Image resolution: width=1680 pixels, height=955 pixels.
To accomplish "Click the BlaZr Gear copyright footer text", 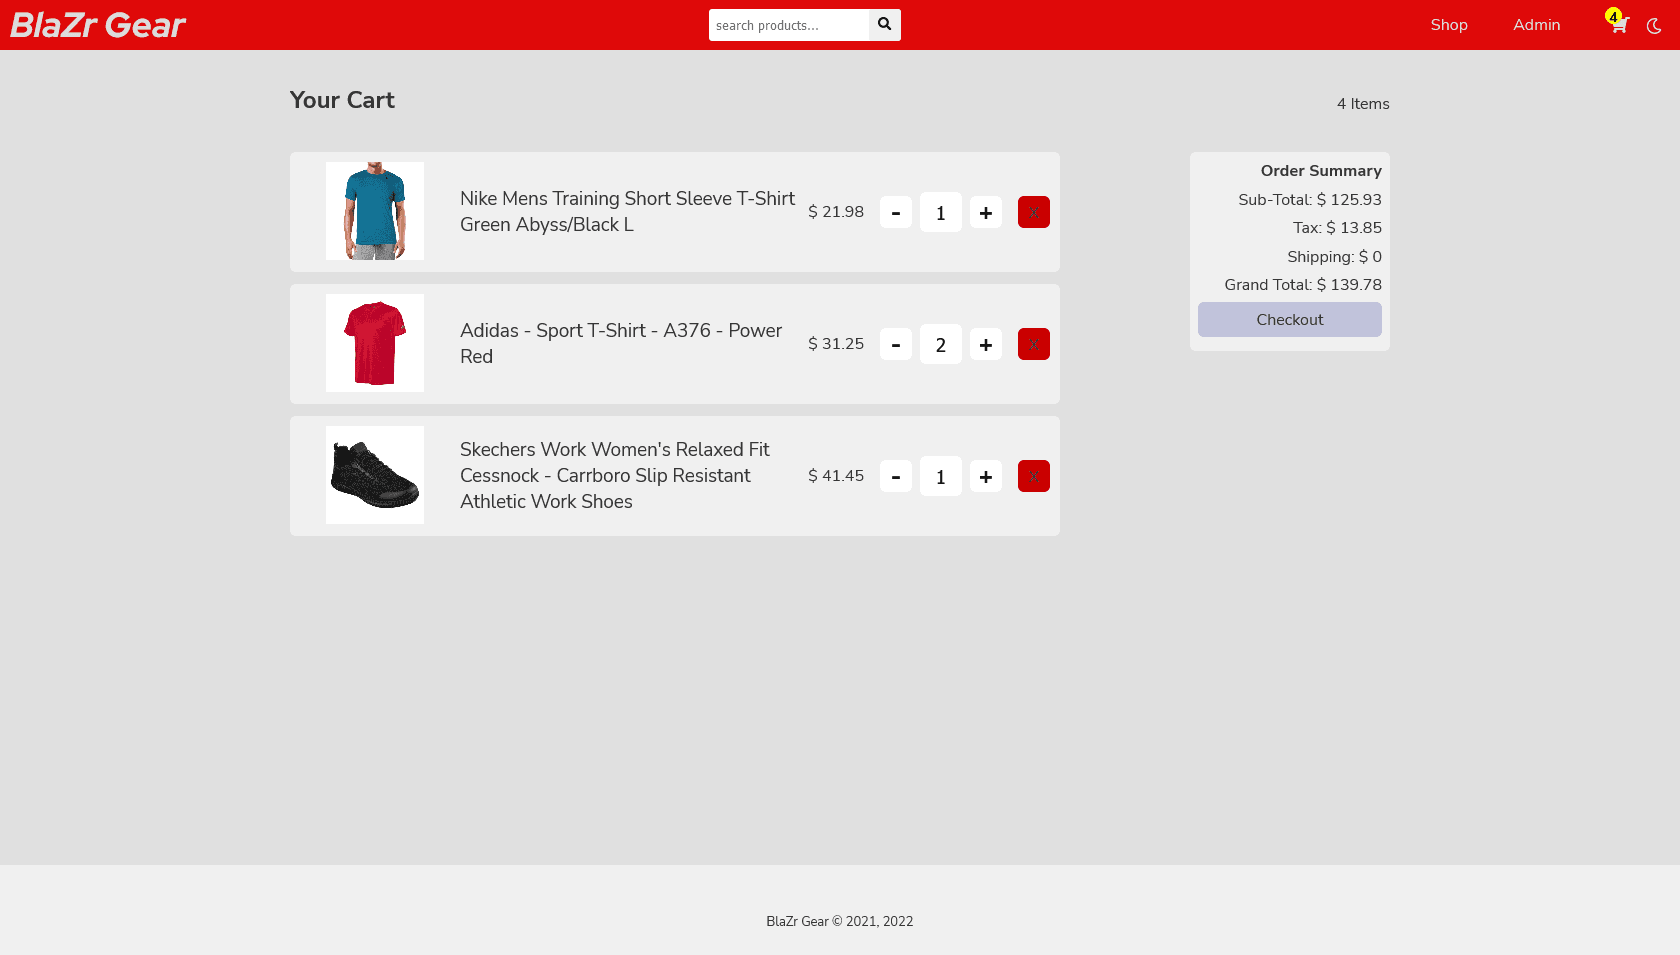I will point(840,922).
